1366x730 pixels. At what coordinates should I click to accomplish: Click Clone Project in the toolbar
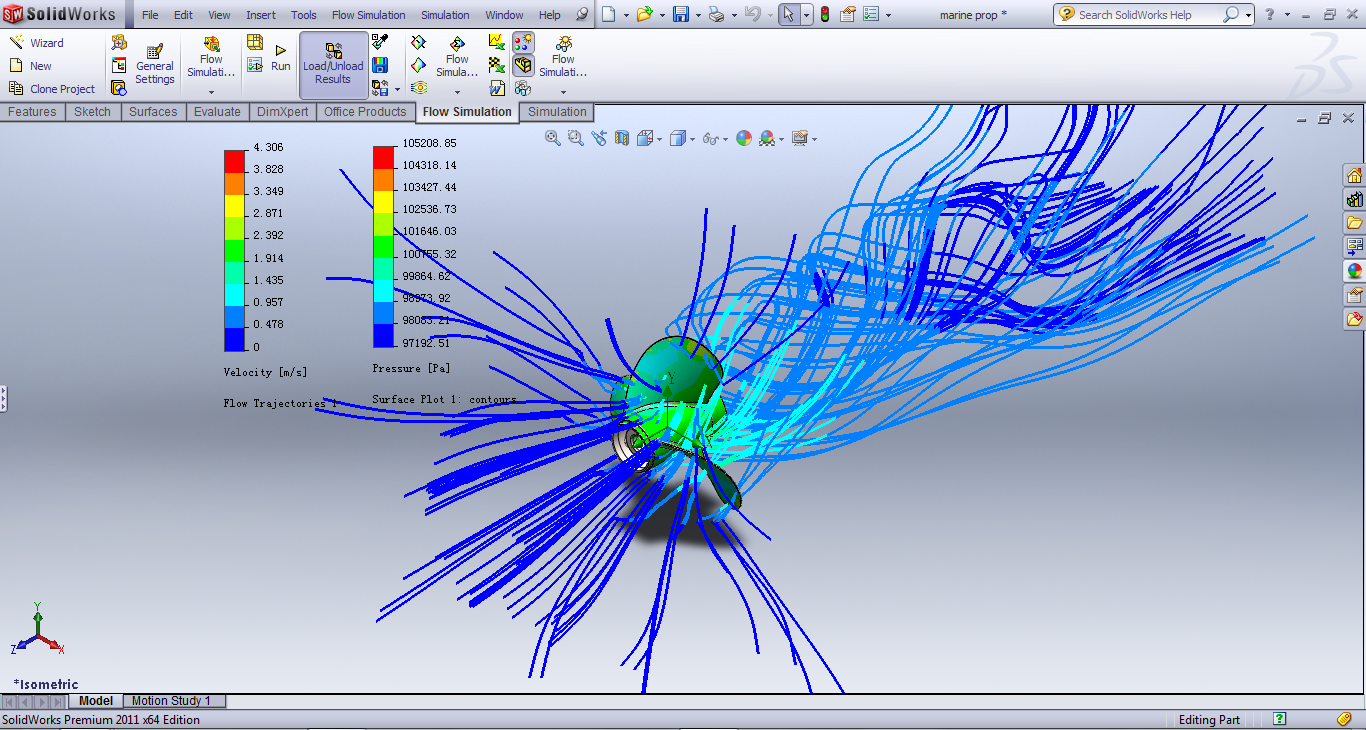click(x=52, y=89)
